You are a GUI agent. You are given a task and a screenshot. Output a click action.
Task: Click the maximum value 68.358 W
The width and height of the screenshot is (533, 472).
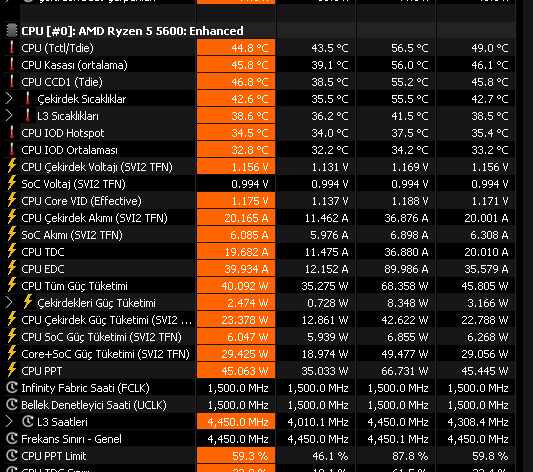405,286
